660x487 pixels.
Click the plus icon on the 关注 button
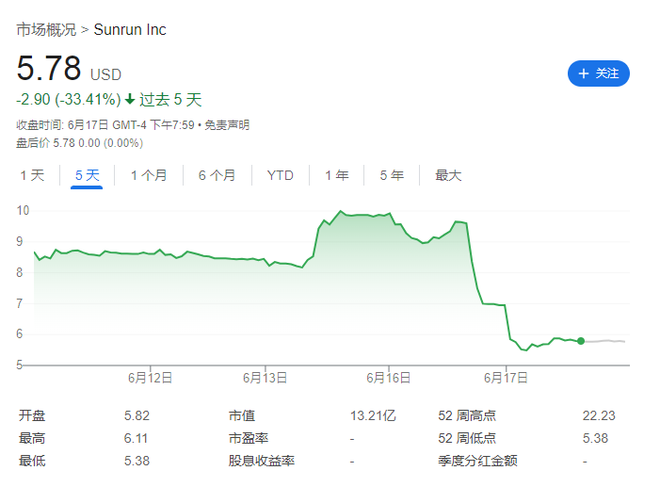(x=583, y=74)
